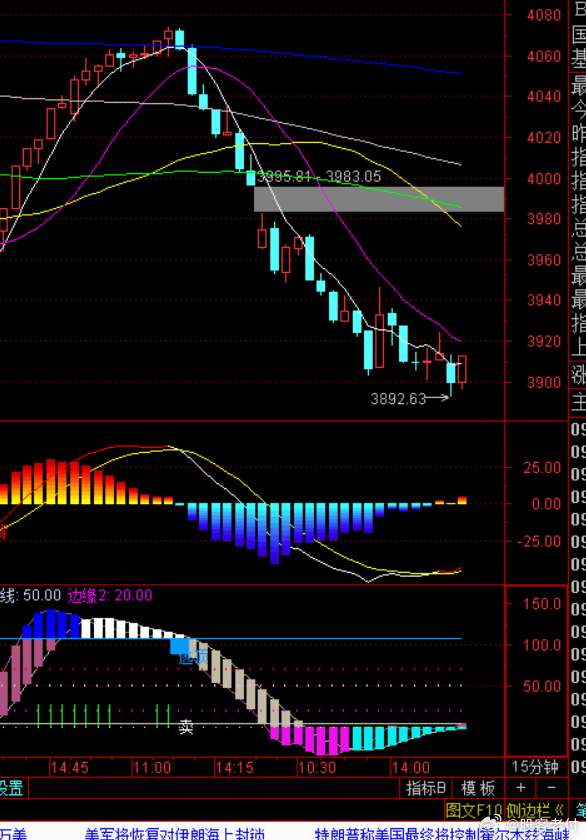
Task: Click the 4080 price axis value
Action: tap(544, 15)
